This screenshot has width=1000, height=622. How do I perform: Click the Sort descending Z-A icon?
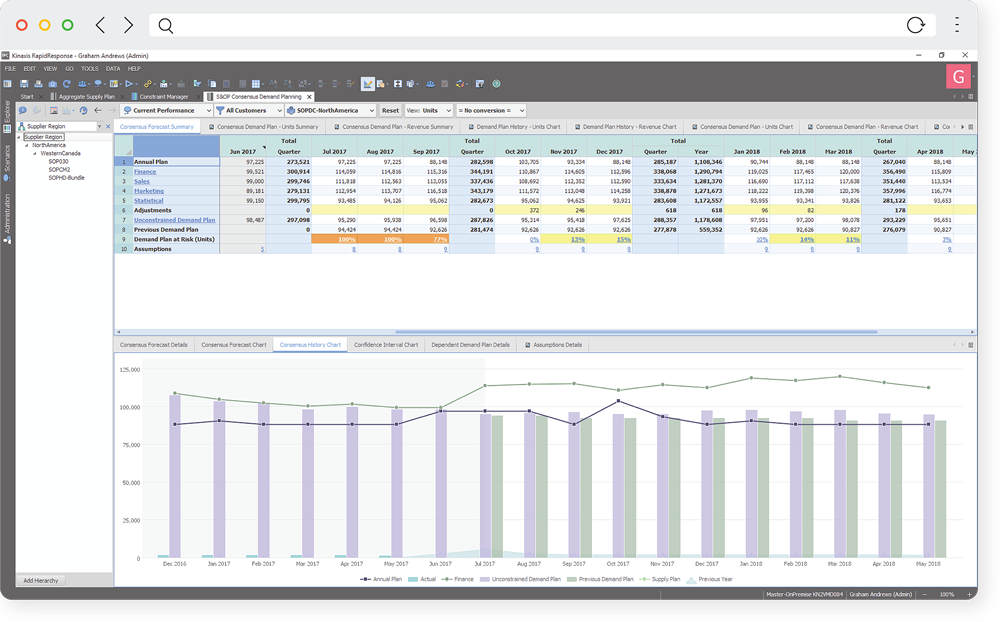pos(287,84)
